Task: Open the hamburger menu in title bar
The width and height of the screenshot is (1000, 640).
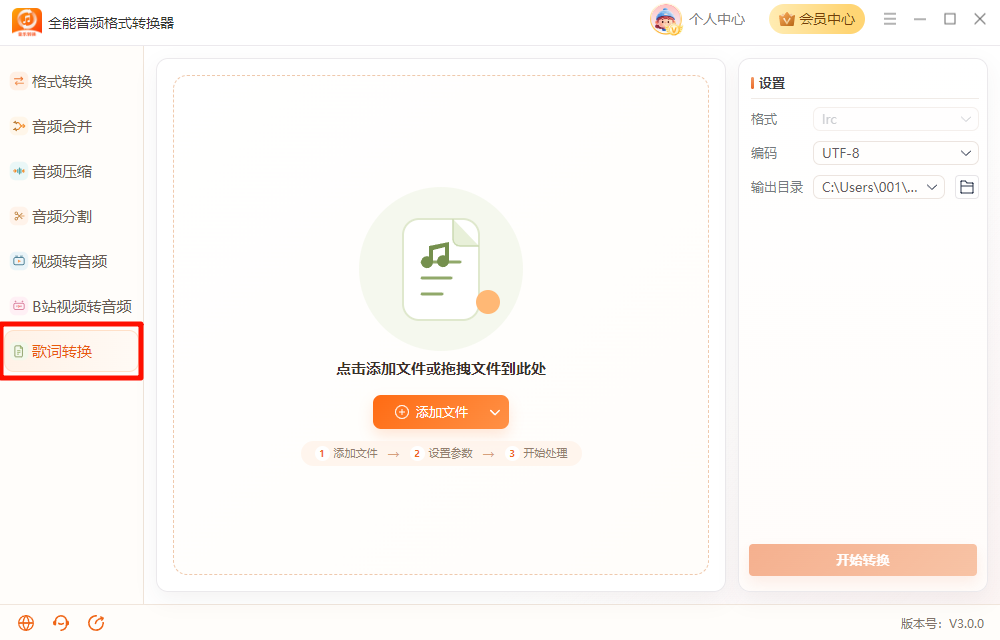Action: pos(890,19)
